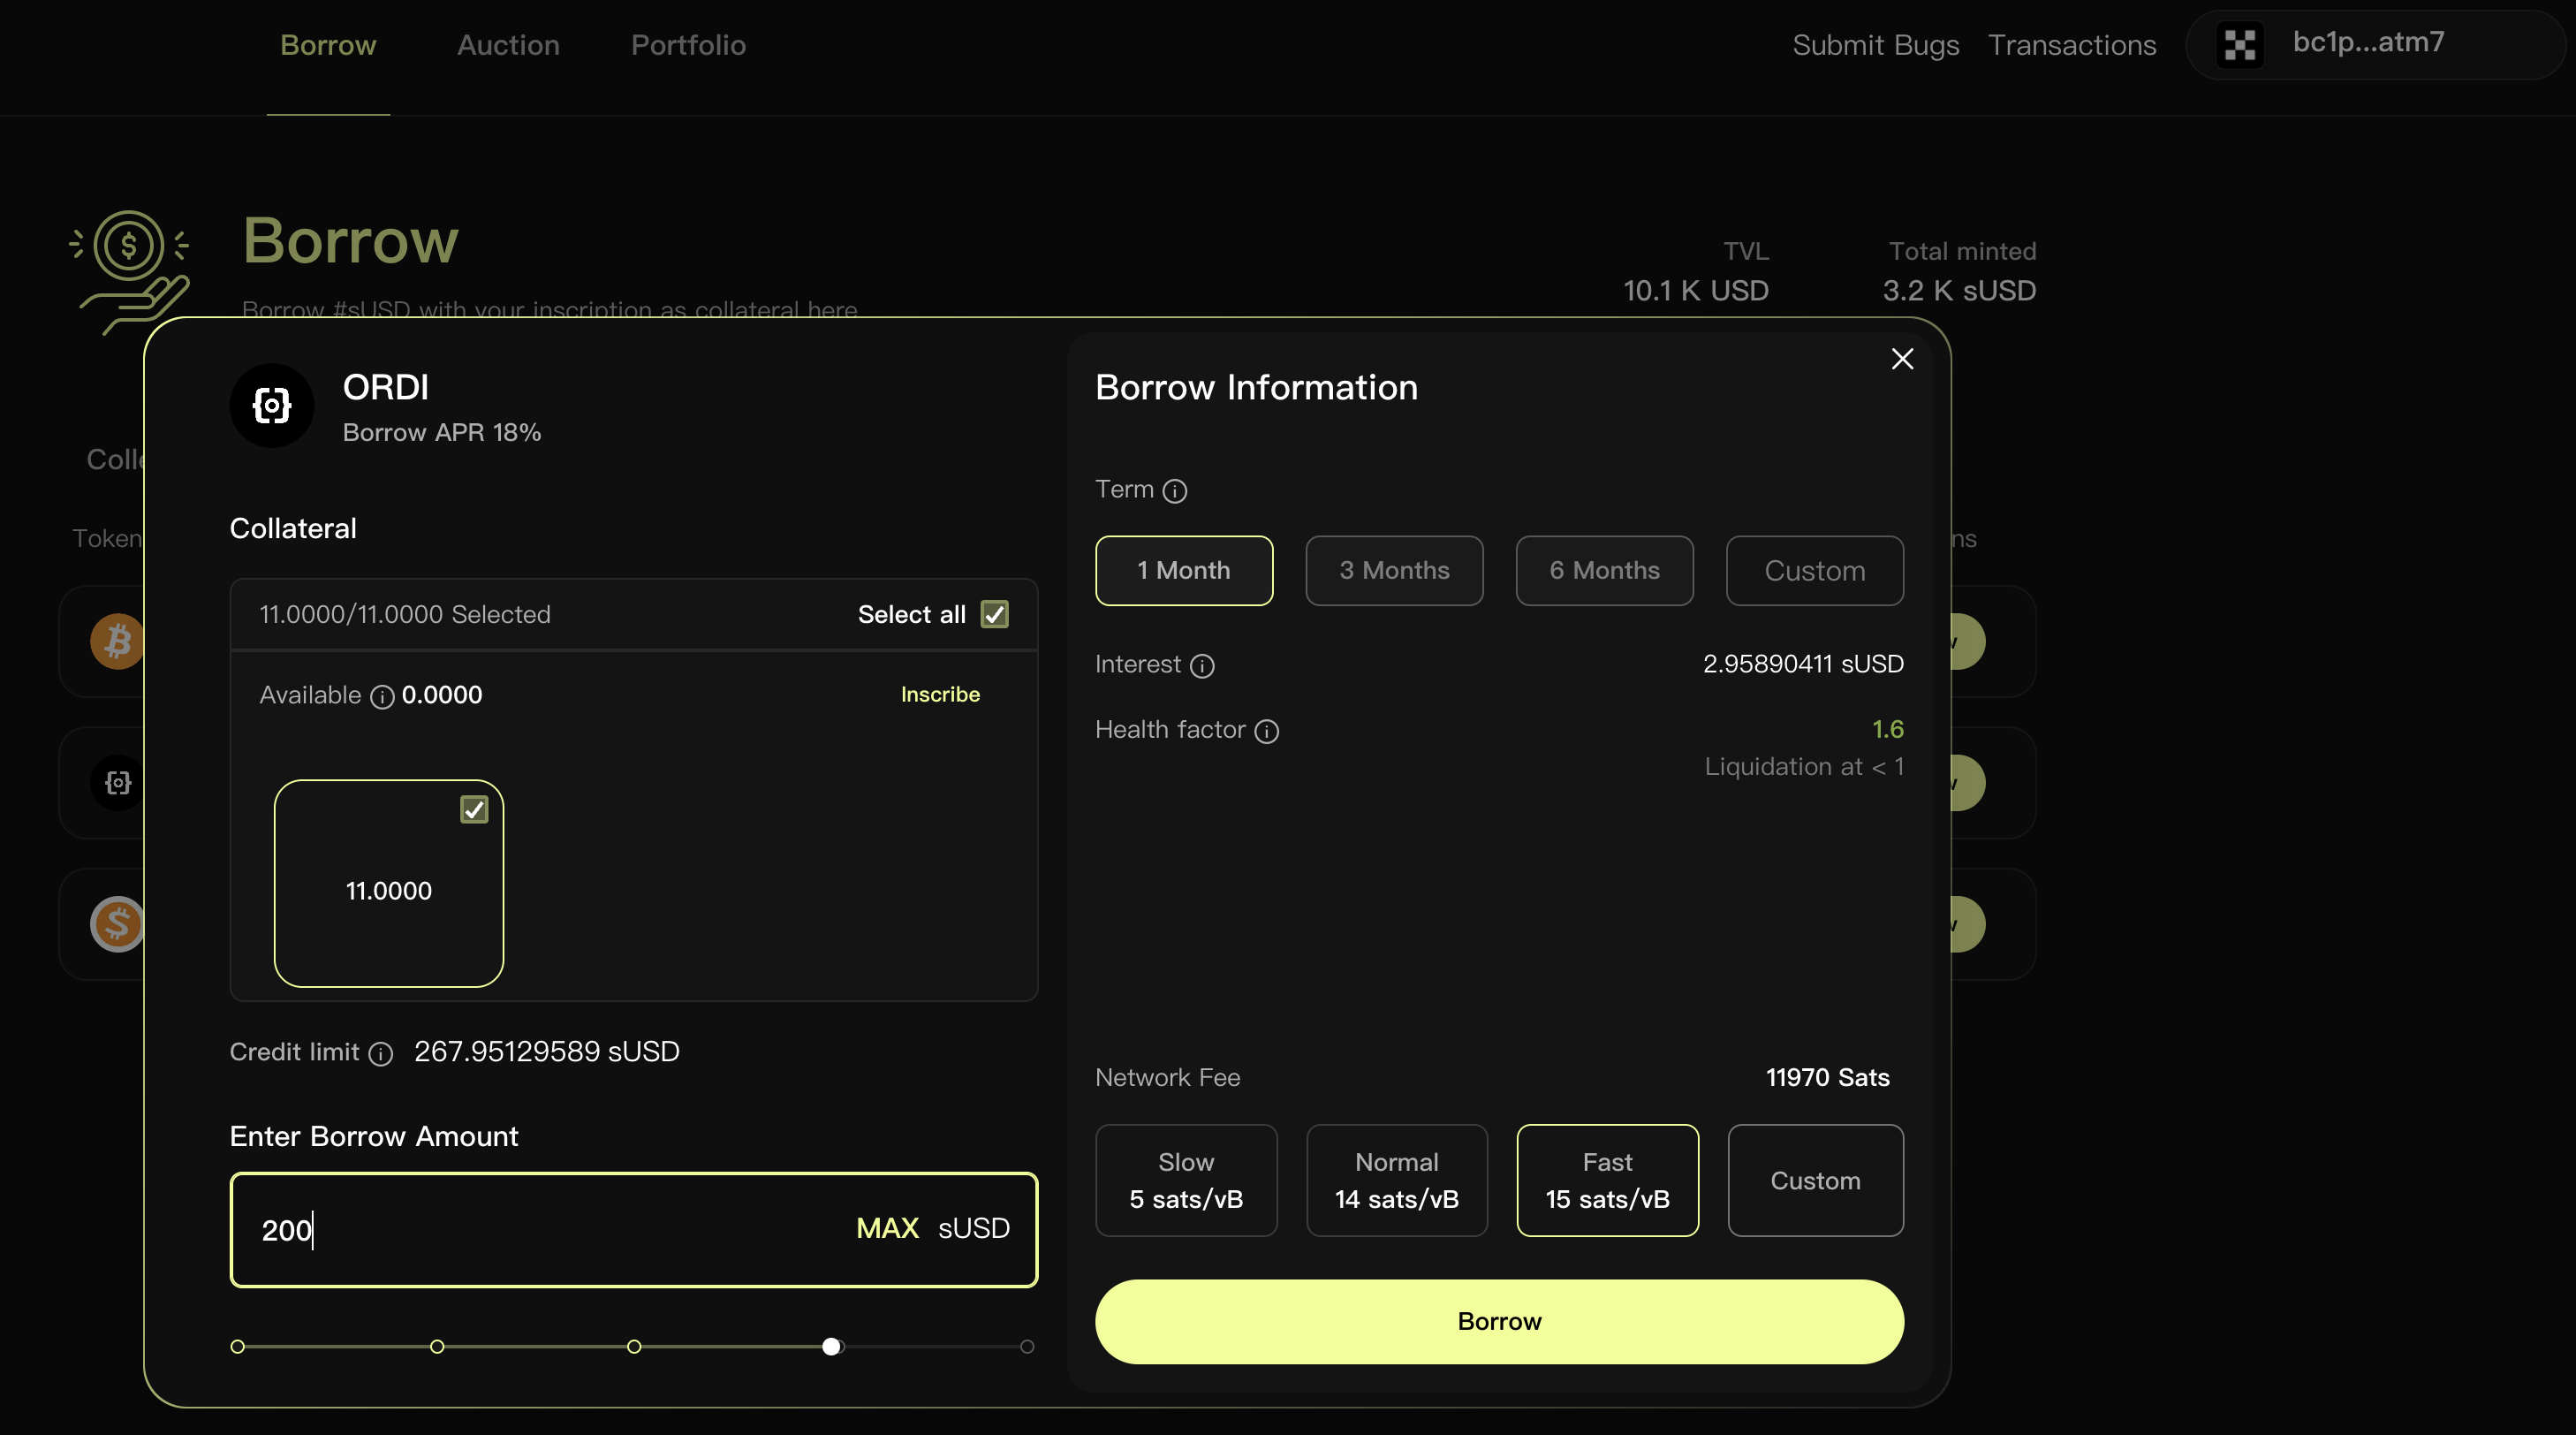
Task: Click the borrow amount slider handle
Action: (831, 1347)
